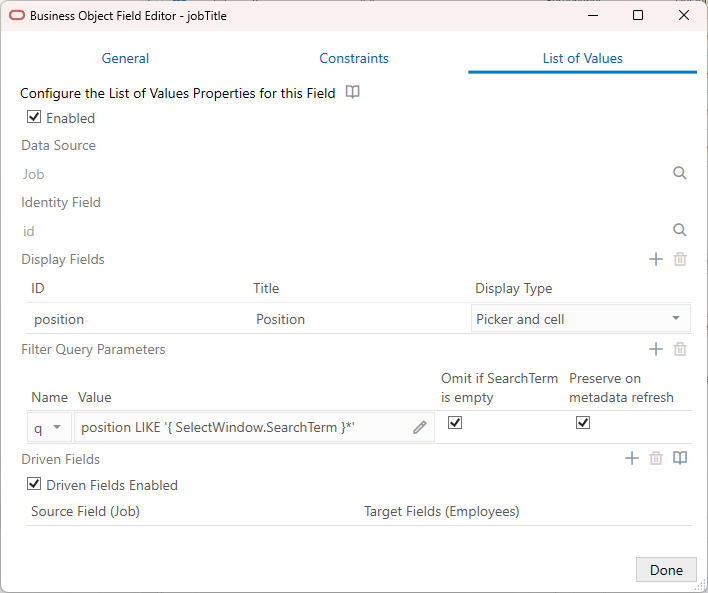Toggle Preserve on metadata refresh checkbox
The image size is (708, 593).
[x=583, y=423]
